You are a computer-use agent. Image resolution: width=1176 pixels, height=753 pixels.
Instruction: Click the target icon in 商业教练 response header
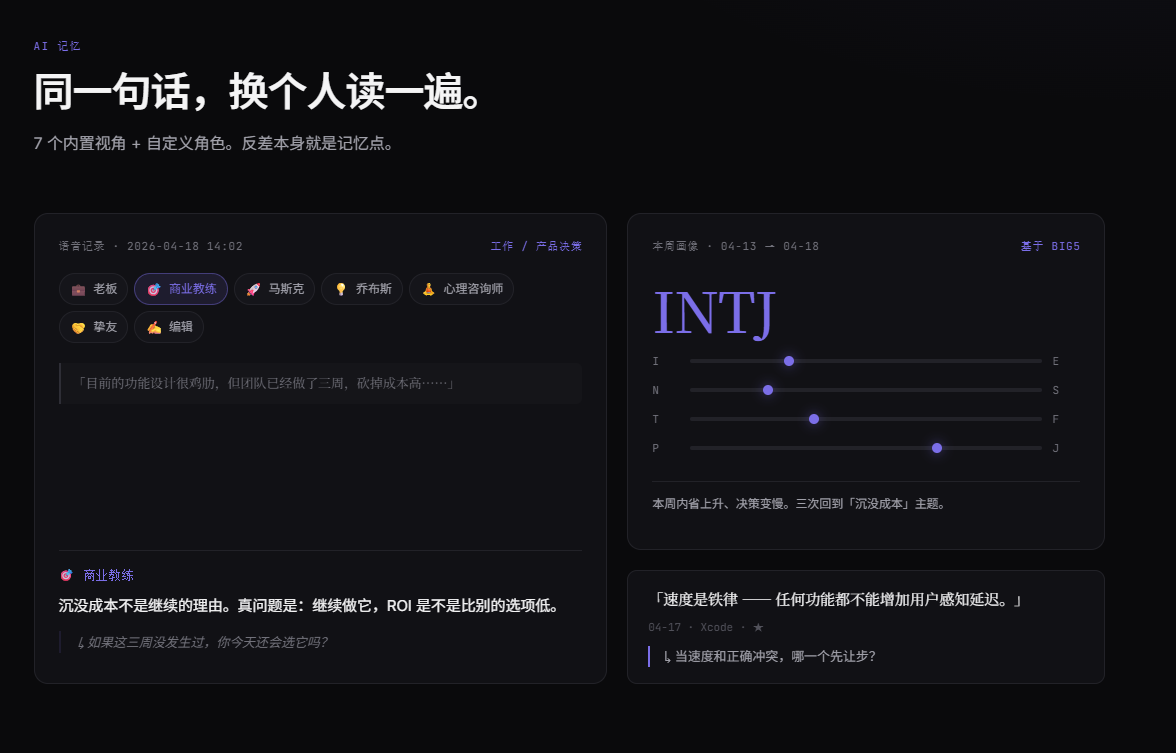66,575
